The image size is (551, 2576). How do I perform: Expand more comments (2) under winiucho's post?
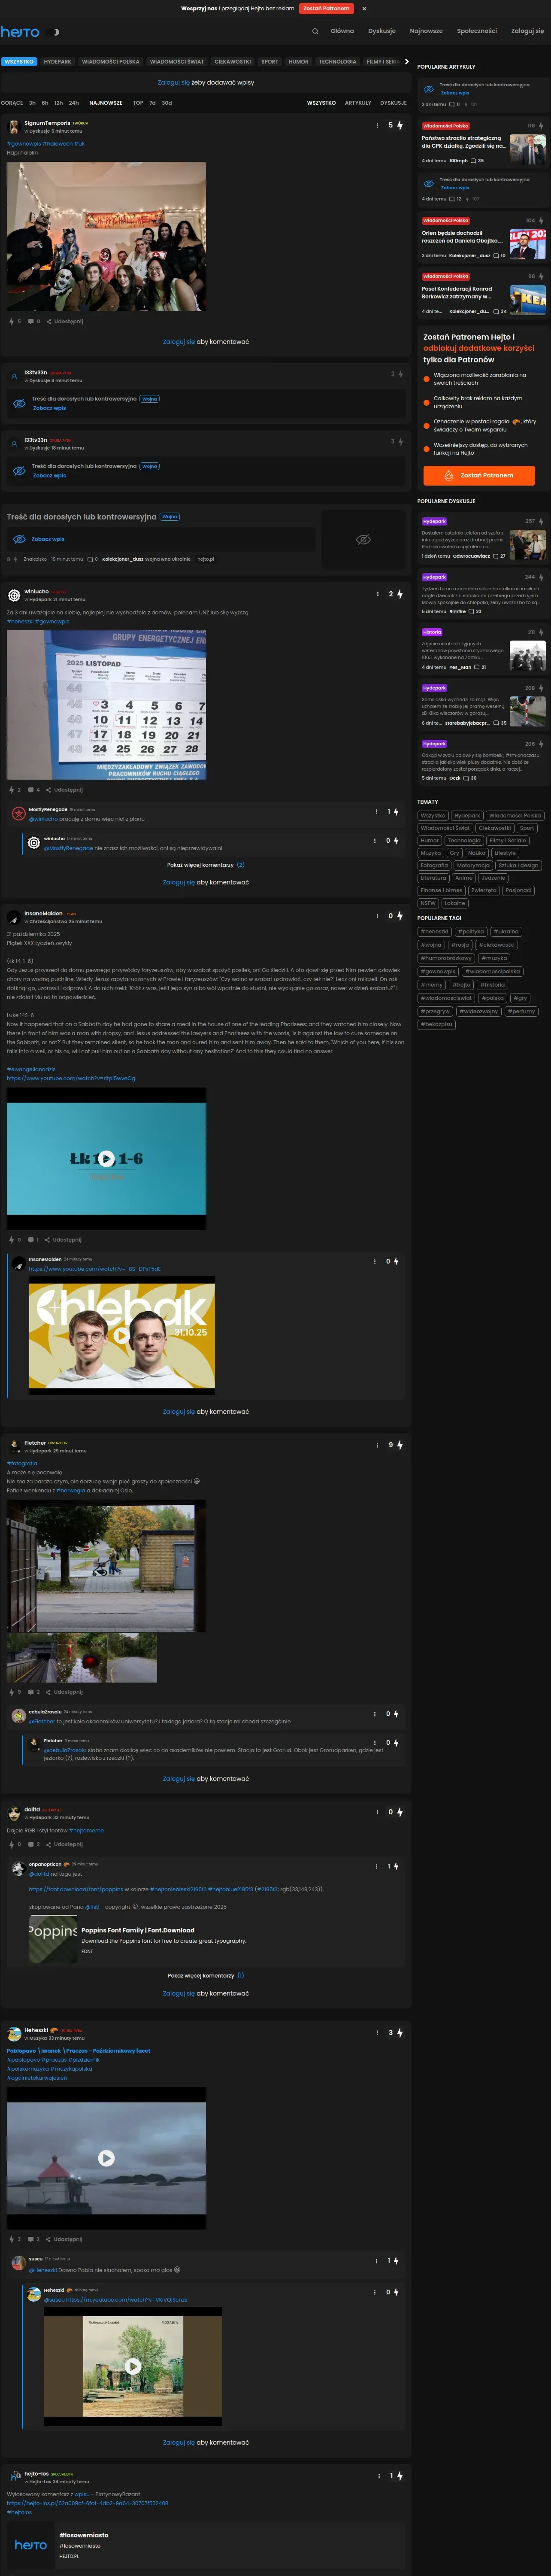point(206,865)
